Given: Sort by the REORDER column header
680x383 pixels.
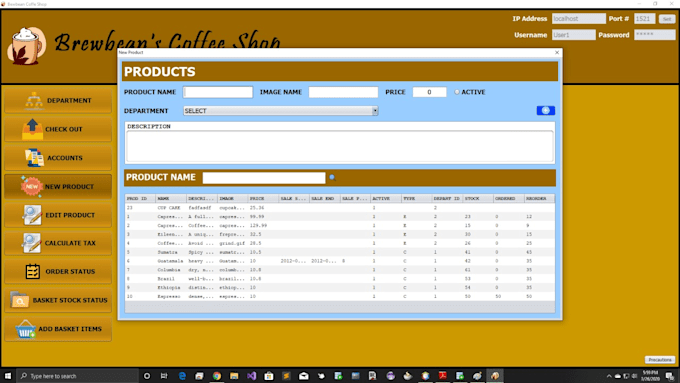Looking at the screenshot, I should [x=539, y=199].
